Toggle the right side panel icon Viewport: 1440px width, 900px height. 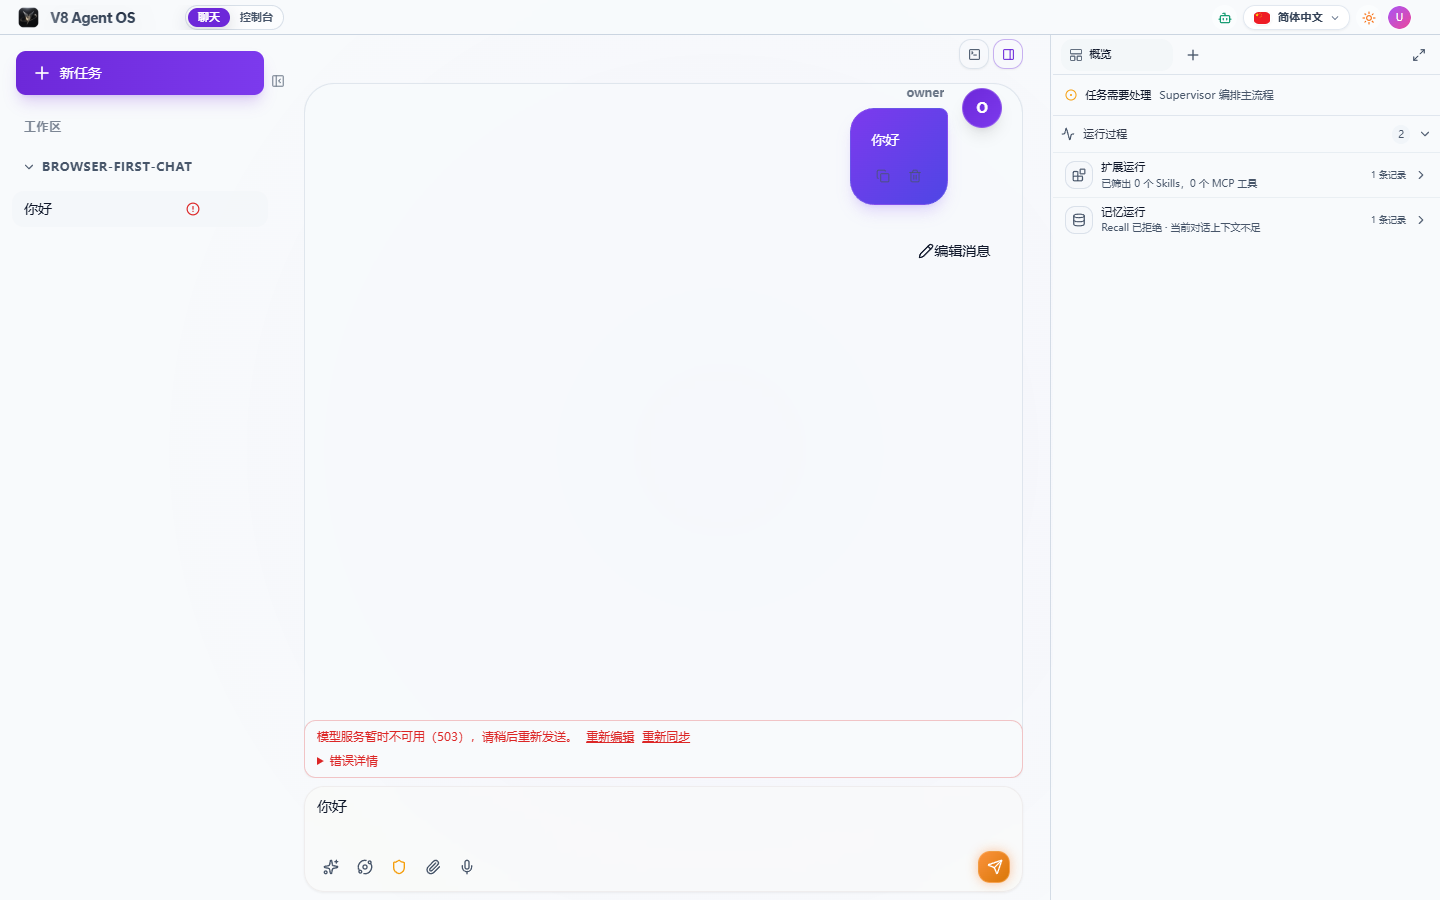[1008, 55]
